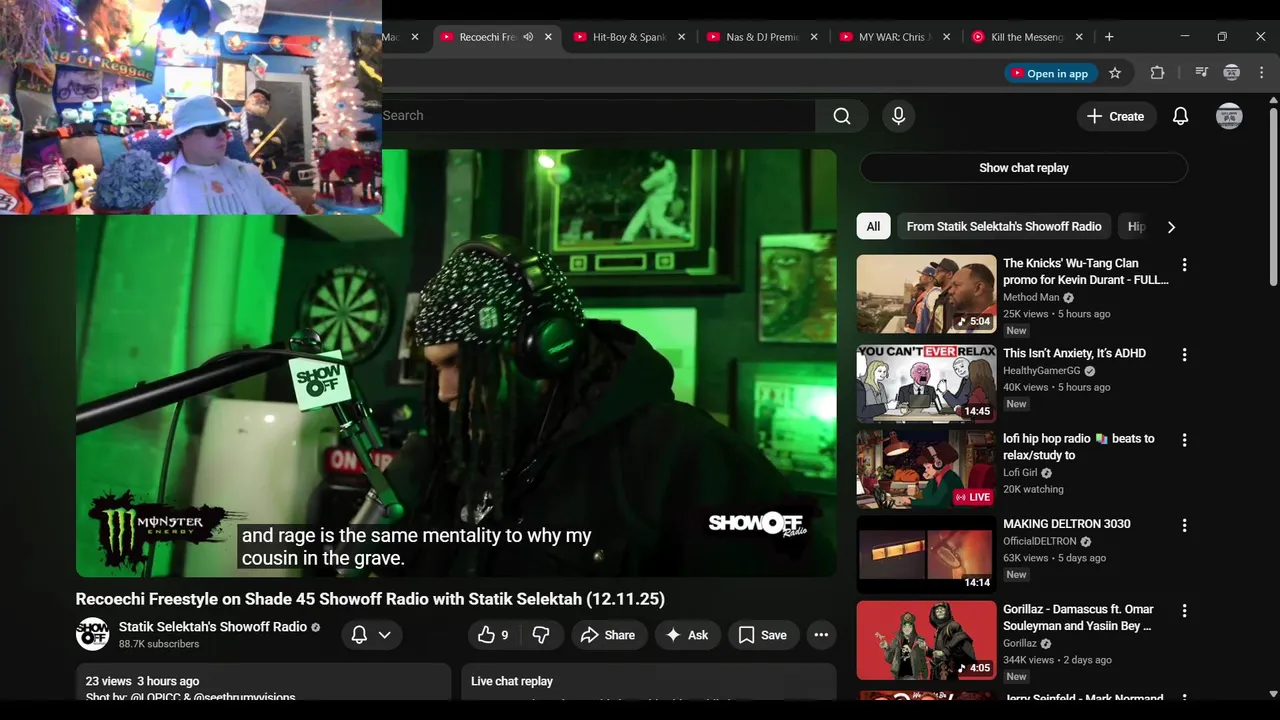Viewport: 1280px width, 720px height.
Task: Click Lofi Girl channel name
Action: (x=1020, y=473)
